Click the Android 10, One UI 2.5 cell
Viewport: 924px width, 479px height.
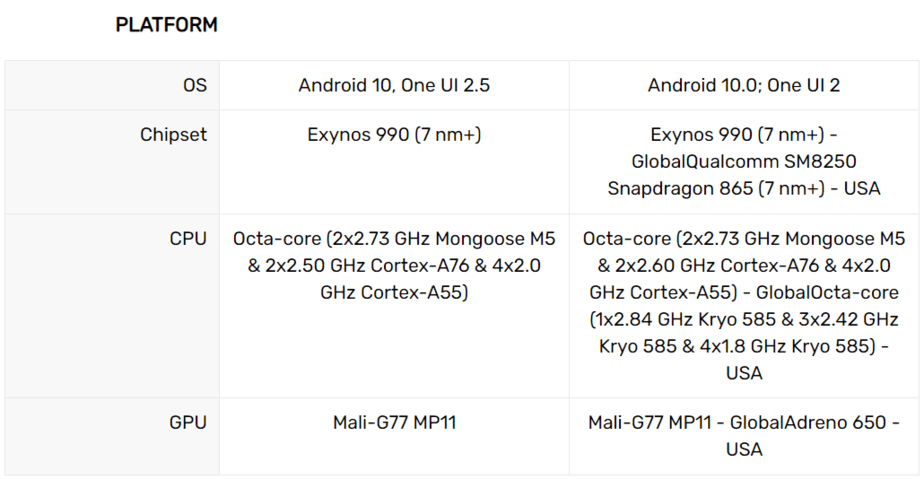[x=394, y=85]
